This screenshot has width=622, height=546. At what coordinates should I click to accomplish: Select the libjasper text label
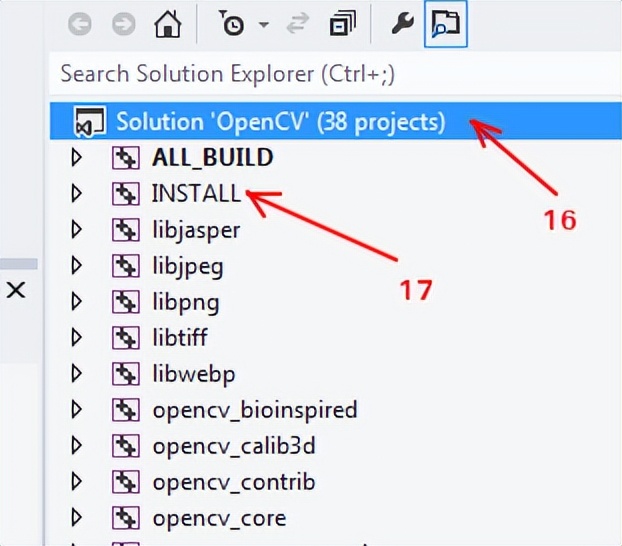[196, 231]
